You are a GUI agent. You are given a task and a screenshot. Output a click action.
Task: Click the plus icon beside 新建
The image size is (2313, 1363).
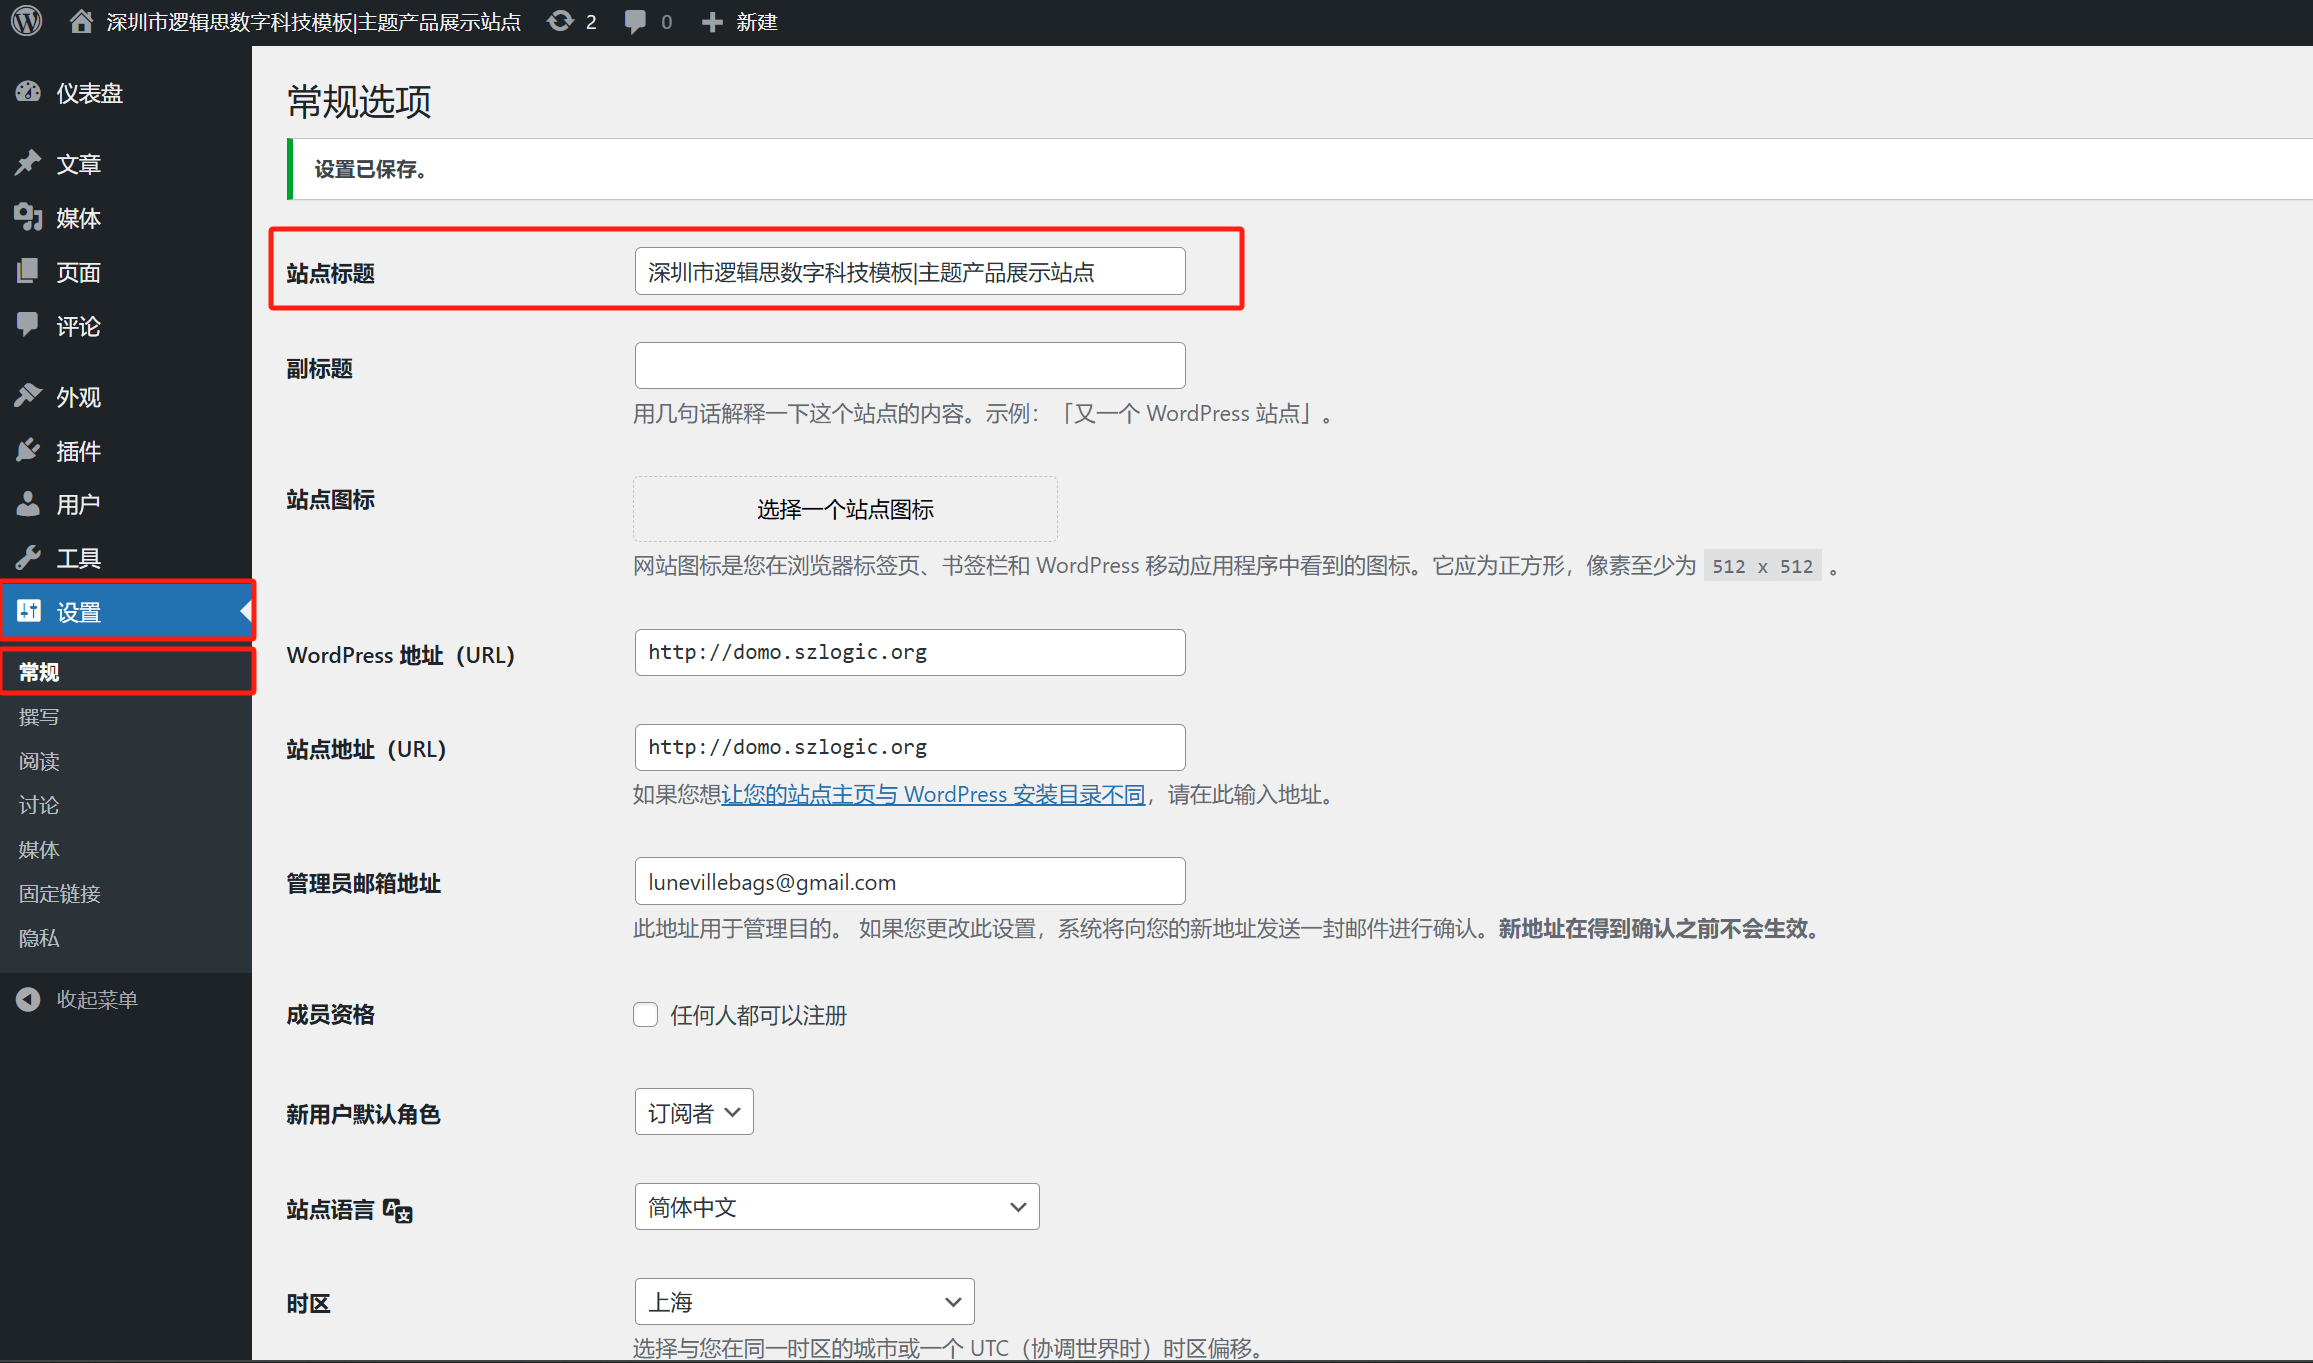click(712, 22)
